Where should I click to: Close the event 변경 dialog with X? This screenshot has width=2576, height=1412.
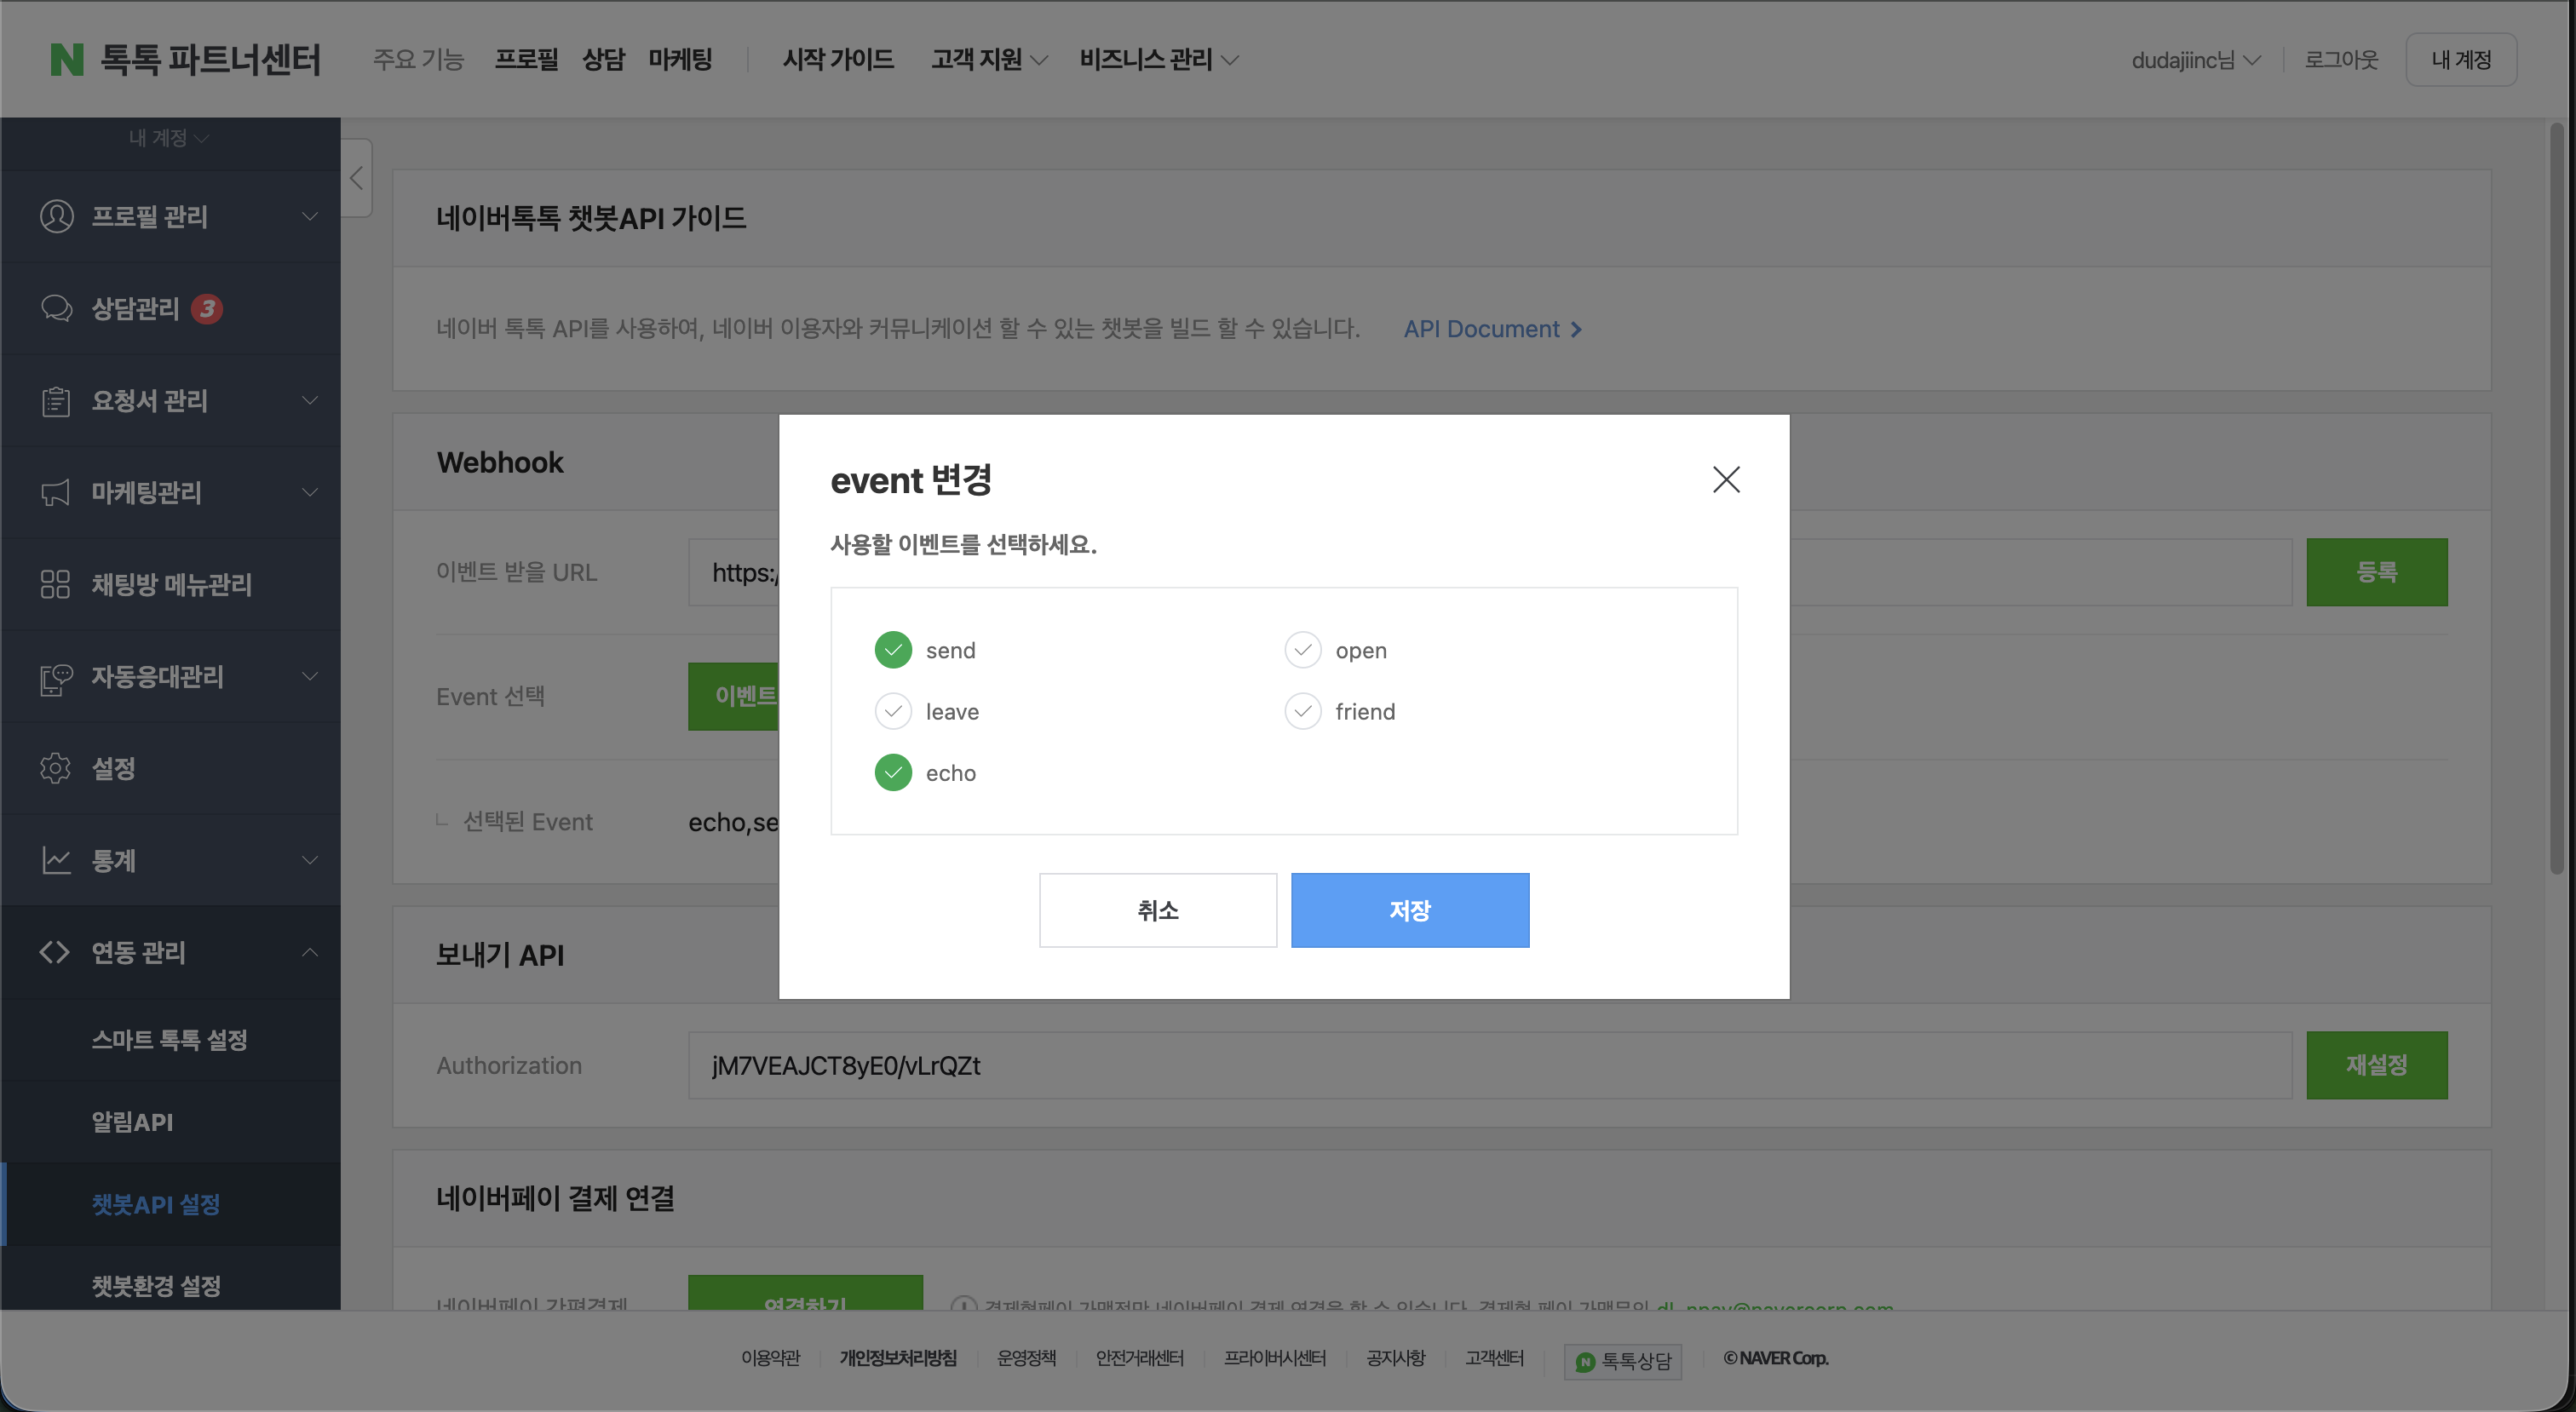point(1726,479)
